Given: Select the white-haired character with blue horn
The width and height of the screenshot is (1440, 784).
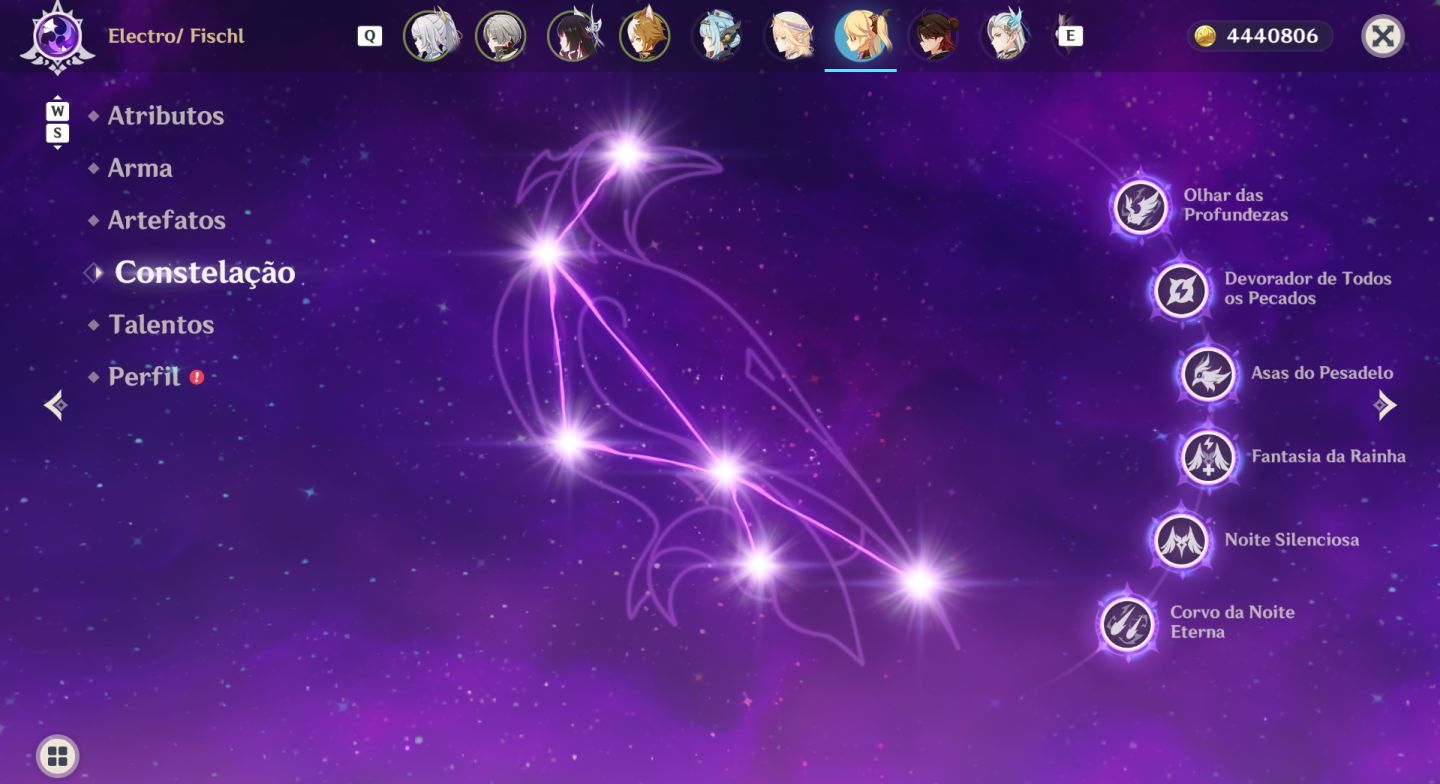Looking at the screenshot, I should point(1005,37).
